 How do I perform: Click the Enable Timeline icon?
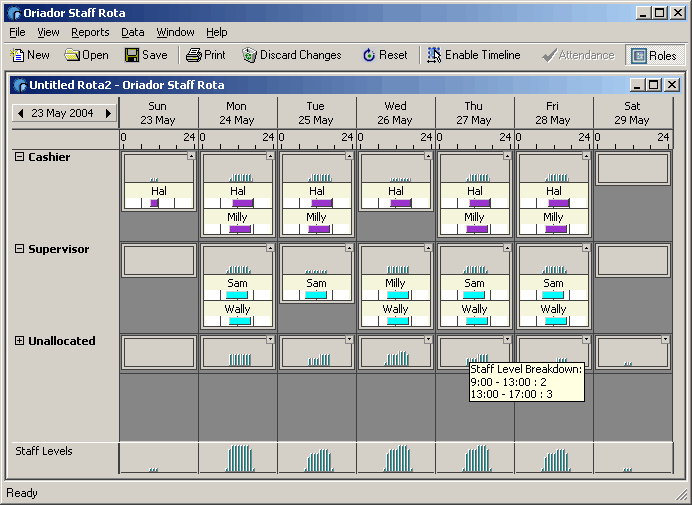tap(434, 55)
